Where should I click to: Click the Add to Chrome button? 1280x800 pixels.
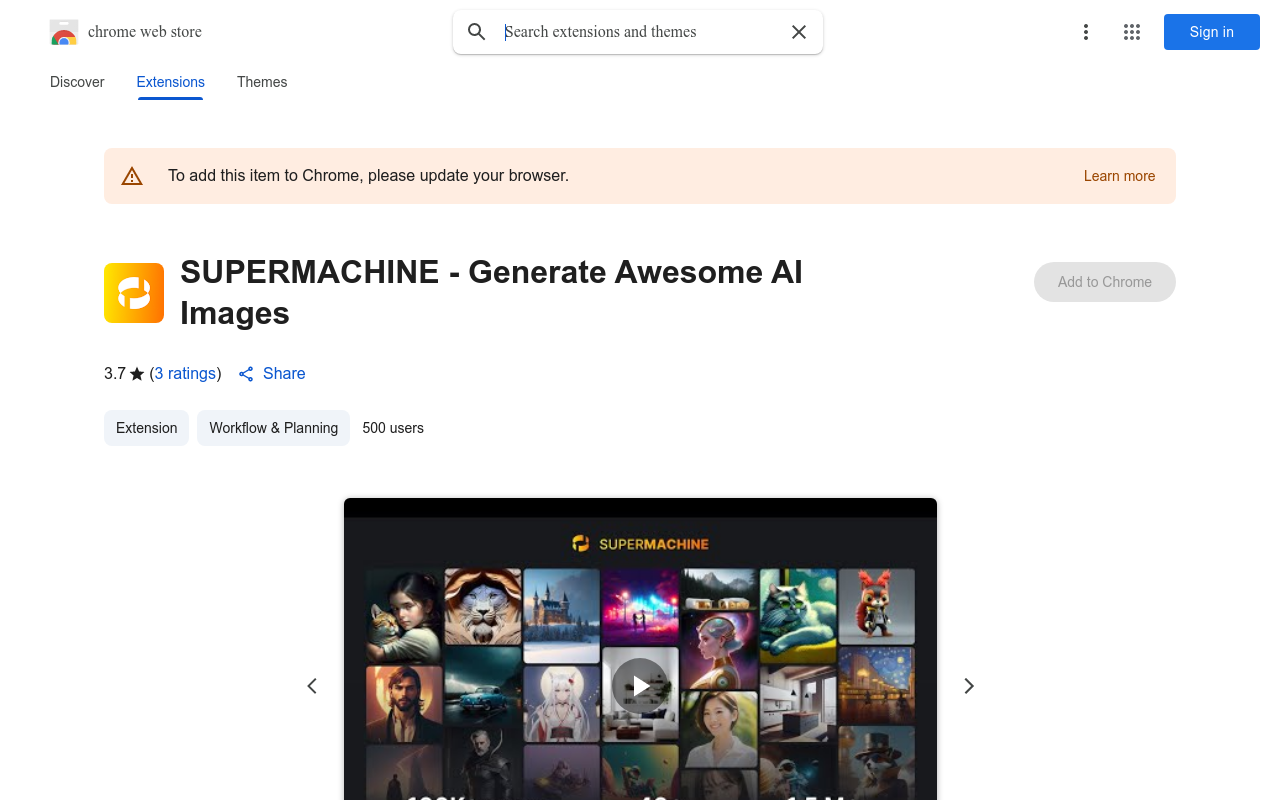click(x=1105, y=282)
